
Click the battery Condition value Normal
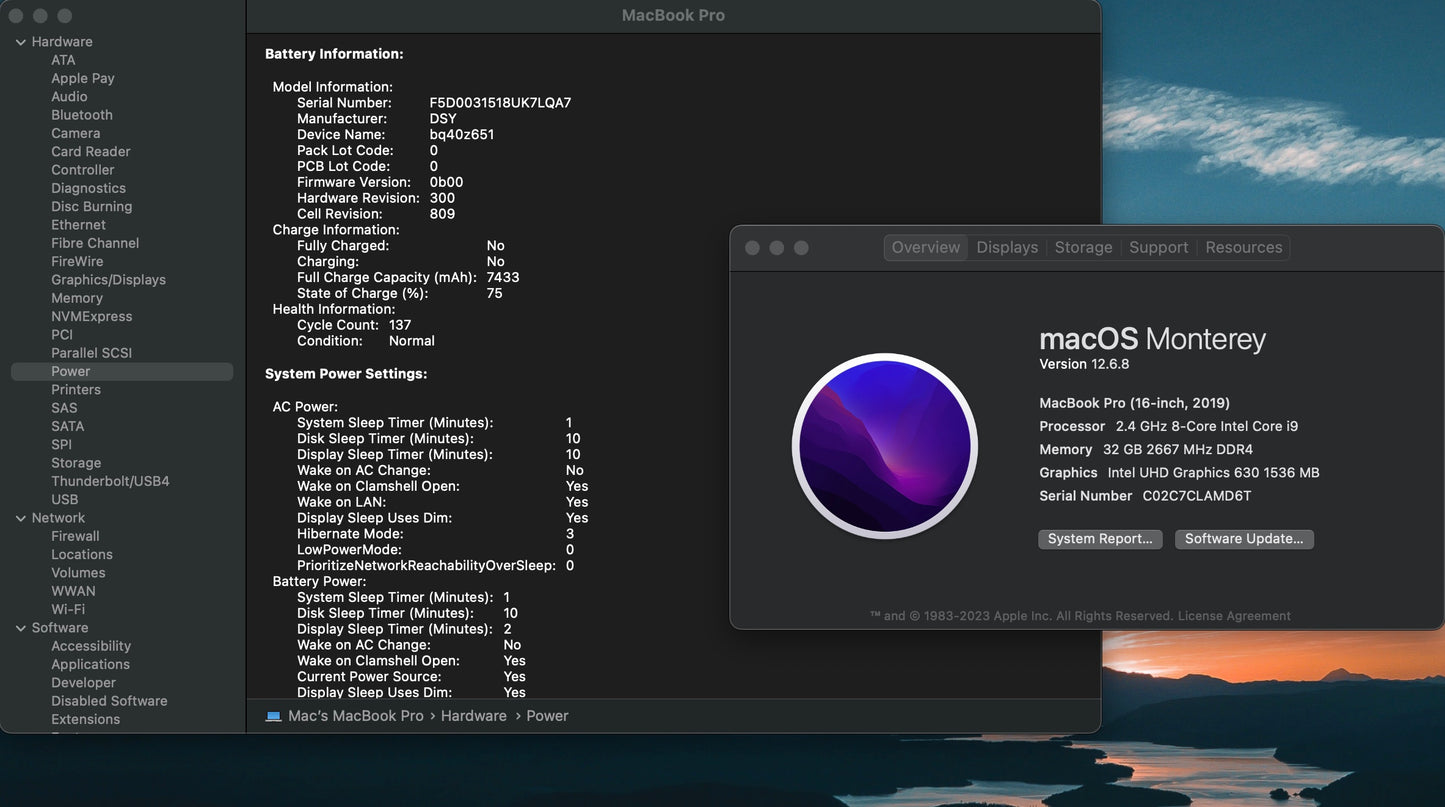pos(412,341)
